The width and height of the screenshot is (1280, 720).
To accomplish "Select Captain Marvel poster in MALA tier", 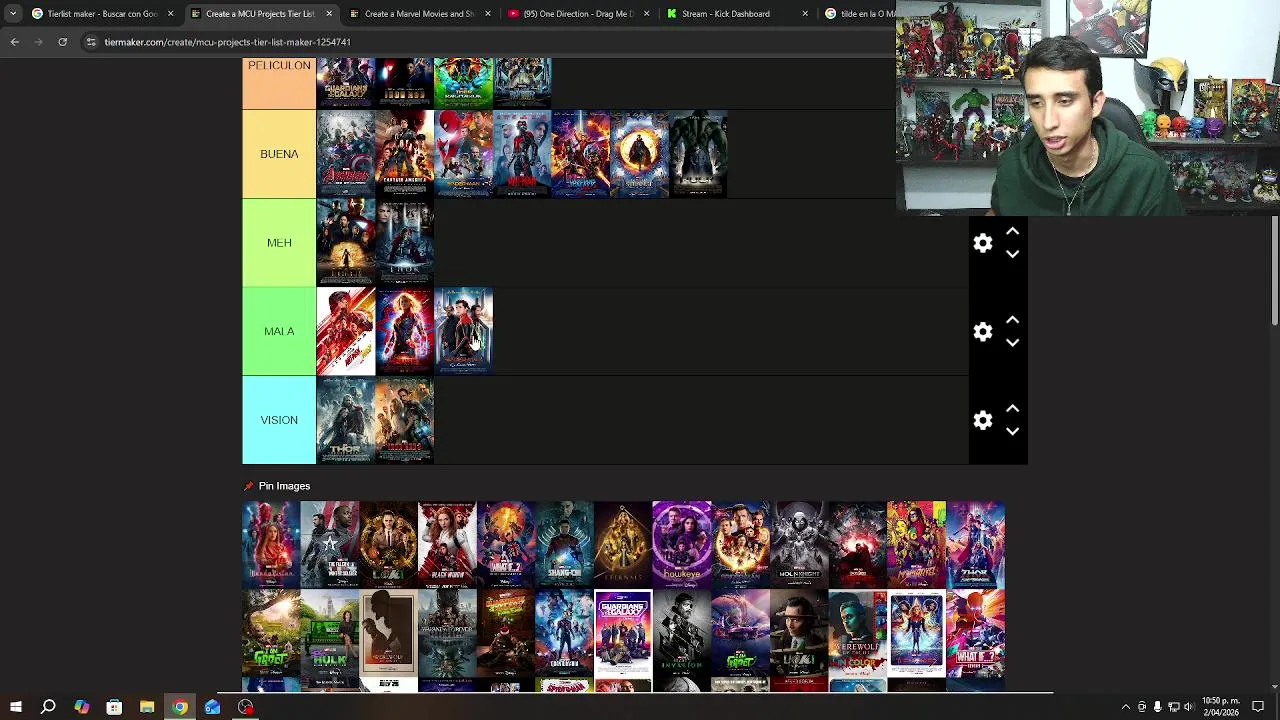I will tap(405, 331).
